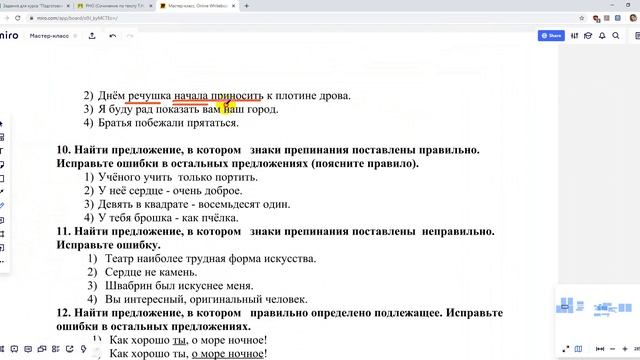Select the comment tool in left toolbar

pos(2,220)
